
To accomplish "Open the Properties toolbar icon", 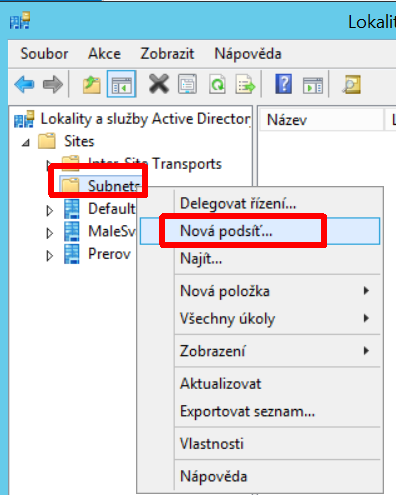I will [188, 84].
